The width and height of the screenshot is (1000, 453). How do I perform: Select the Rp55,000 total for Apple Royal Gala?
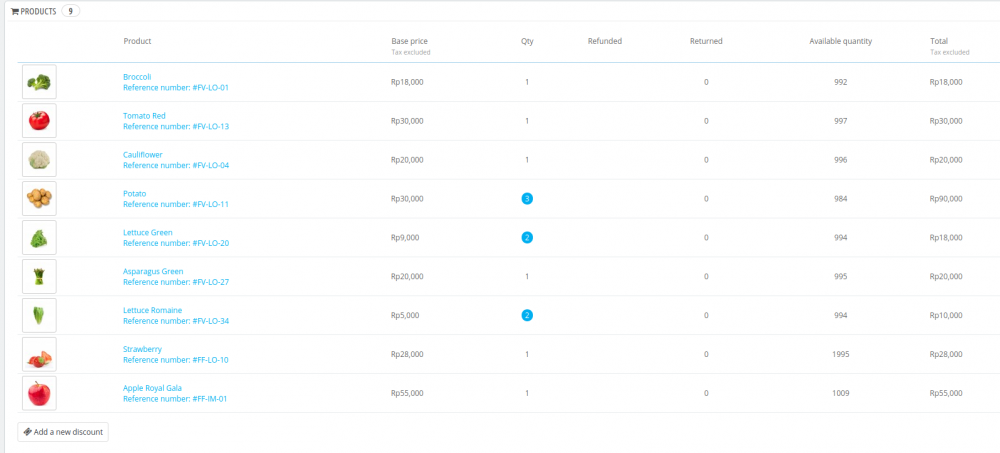coord(946,393)
